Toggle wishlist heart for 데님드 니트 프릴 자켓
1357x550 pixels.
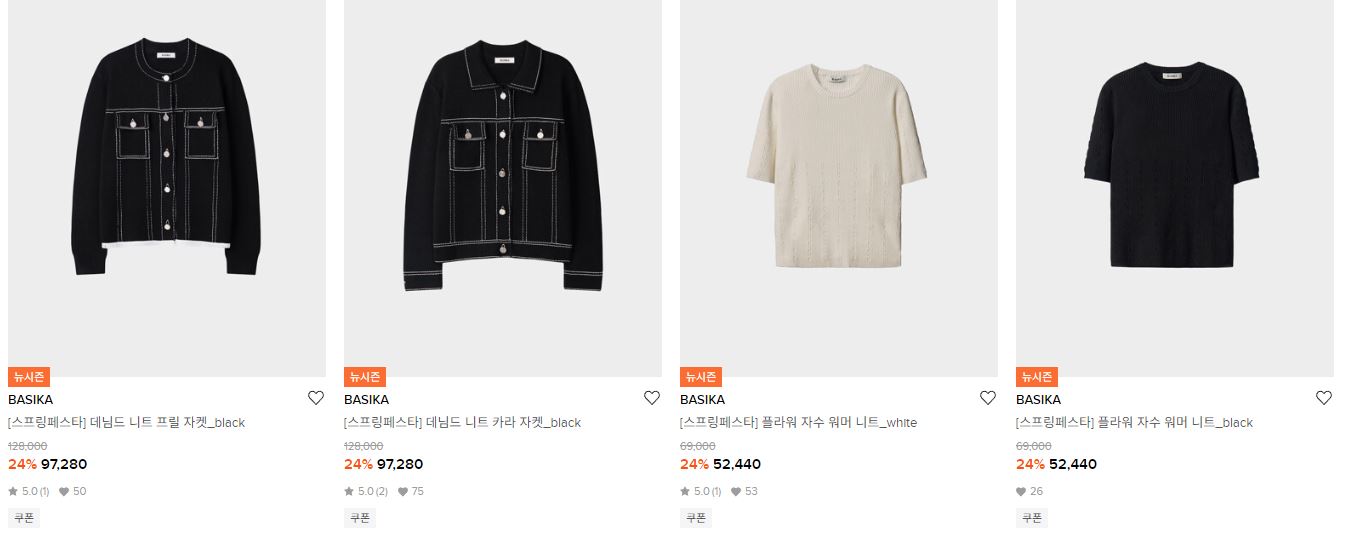316,398
